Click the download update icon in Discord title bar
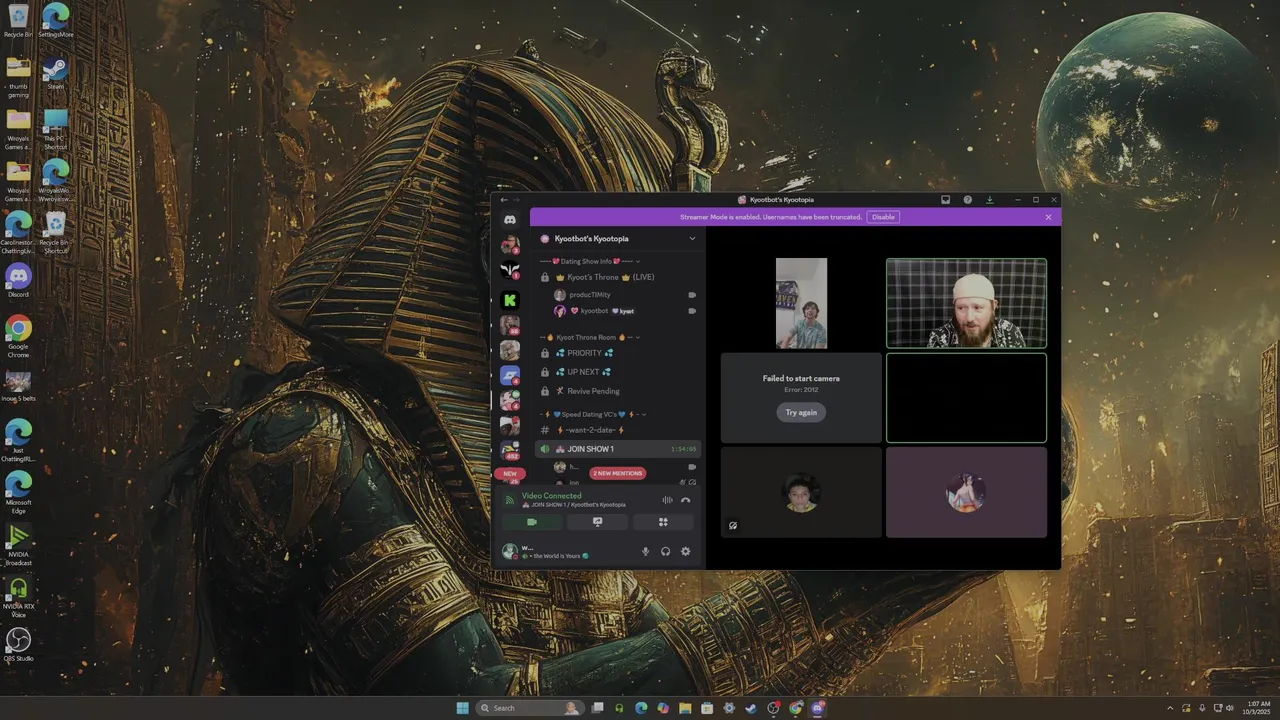The height and width of the screenshot is (720, 1280). pyautogui.click(x=989, y=200)
